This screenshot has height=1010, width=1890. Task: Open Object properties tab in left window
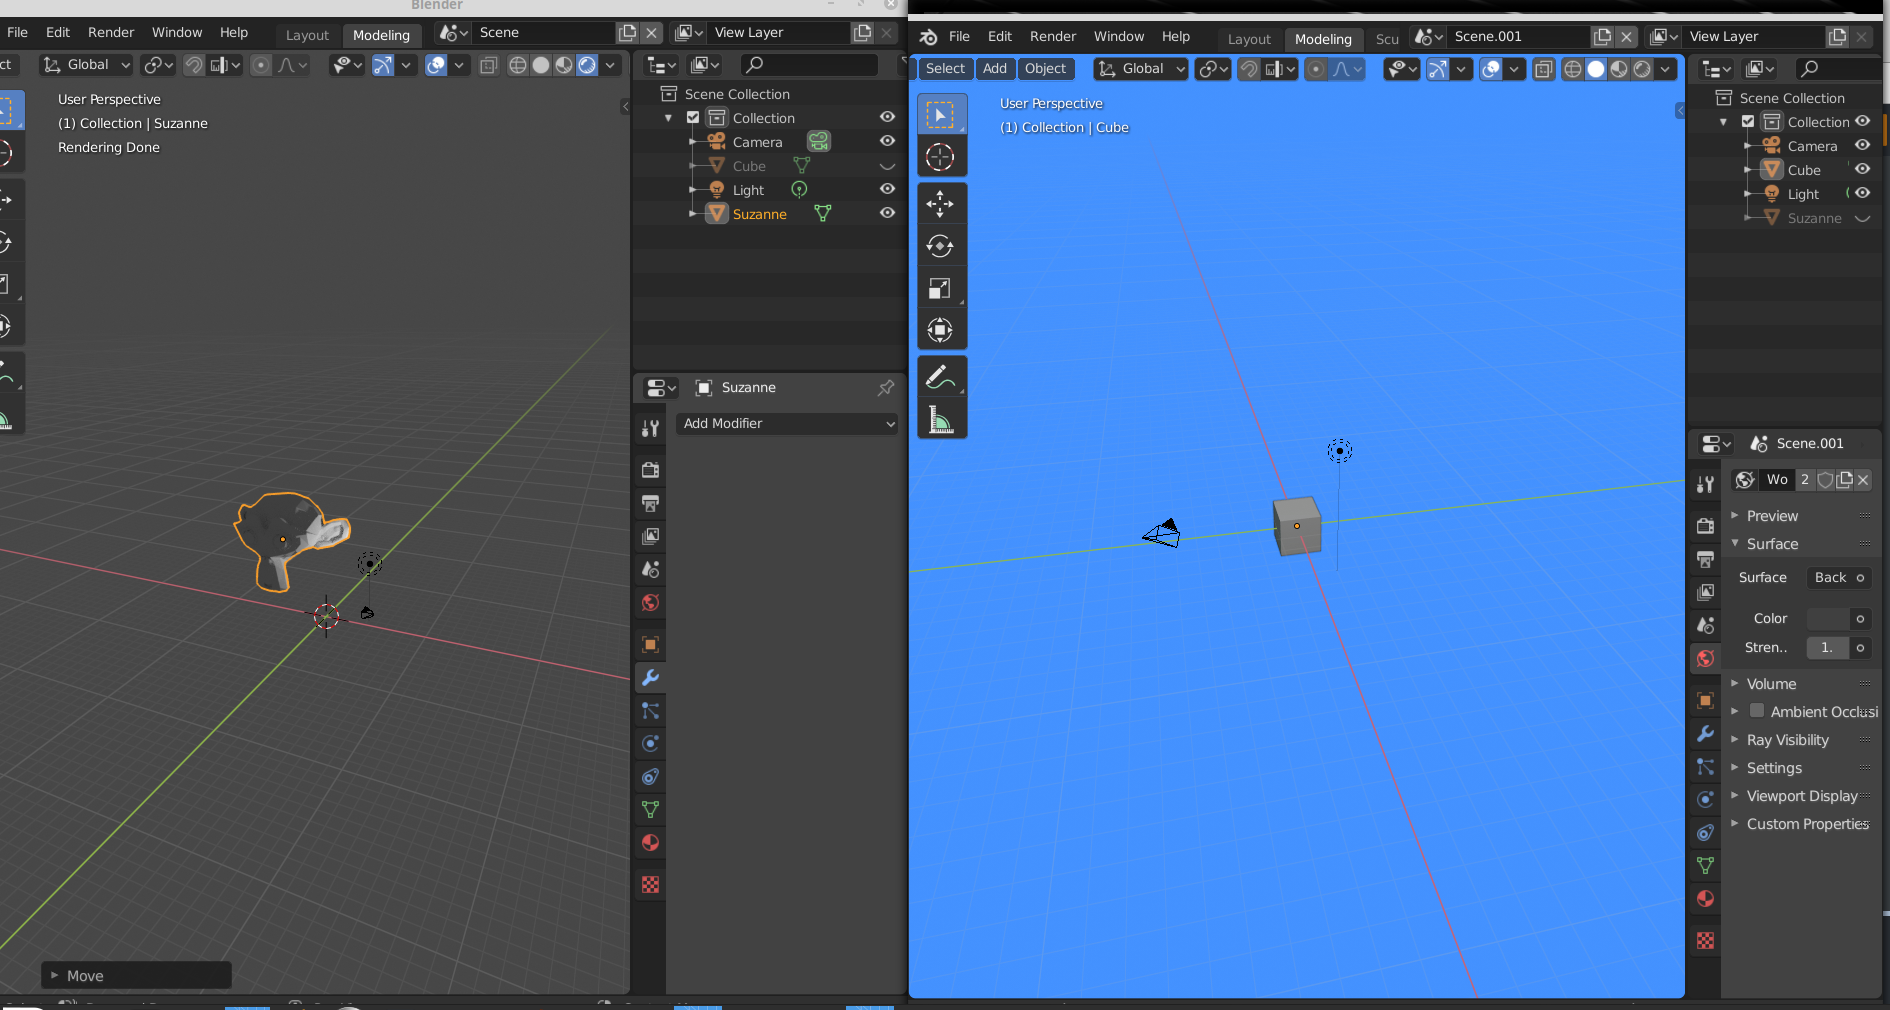650,644
